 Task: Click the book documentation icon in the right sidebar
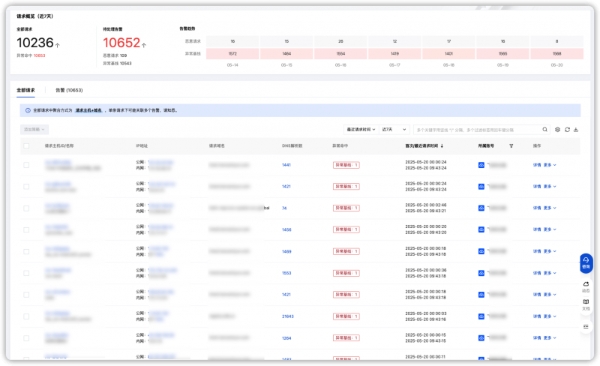click(x=586, y=304)
